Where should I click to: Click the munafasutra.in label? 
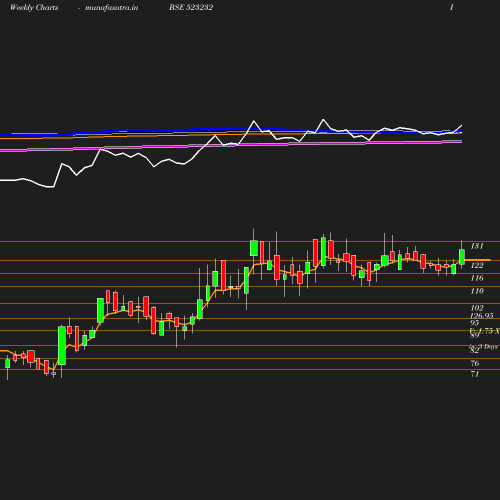[x=112, y=8]
